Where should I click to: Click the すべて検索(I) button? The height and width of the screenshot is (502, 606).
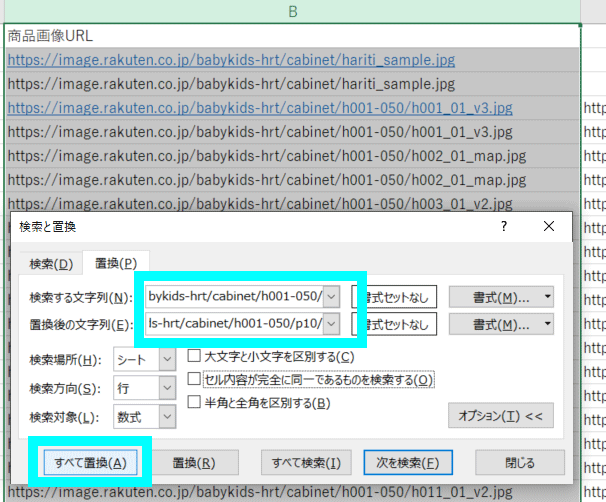pyautogui.click(x=306, y=462)
